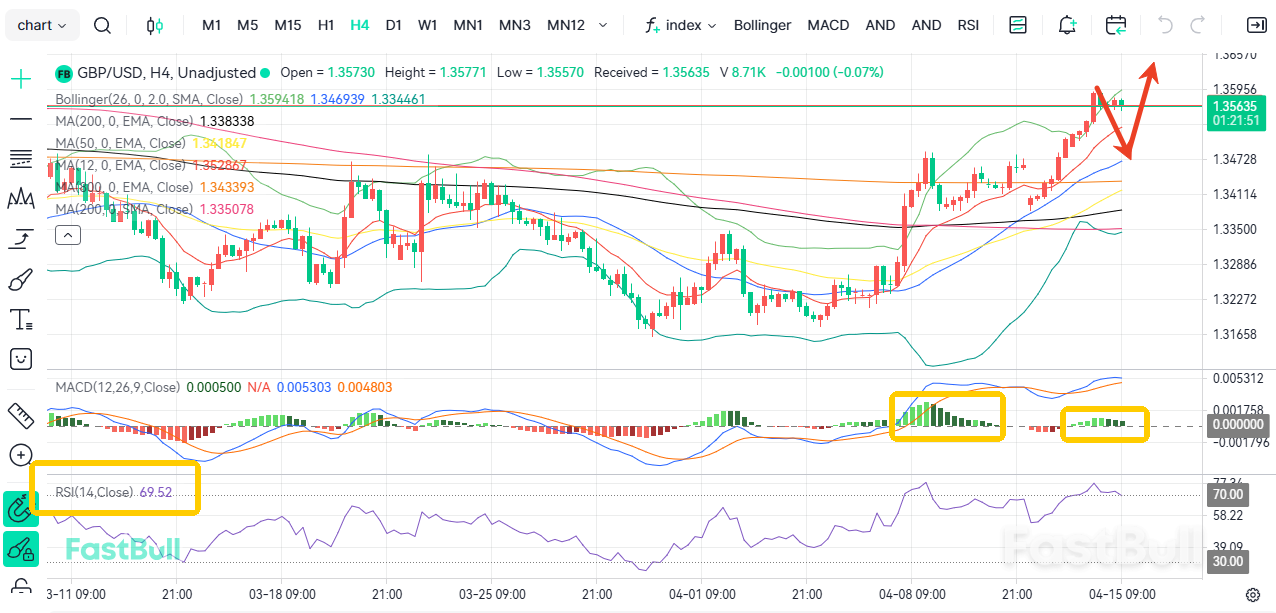Enable magnet snapping mode
This screenshot has width=1276, height=613.
(x=20, y=509)
